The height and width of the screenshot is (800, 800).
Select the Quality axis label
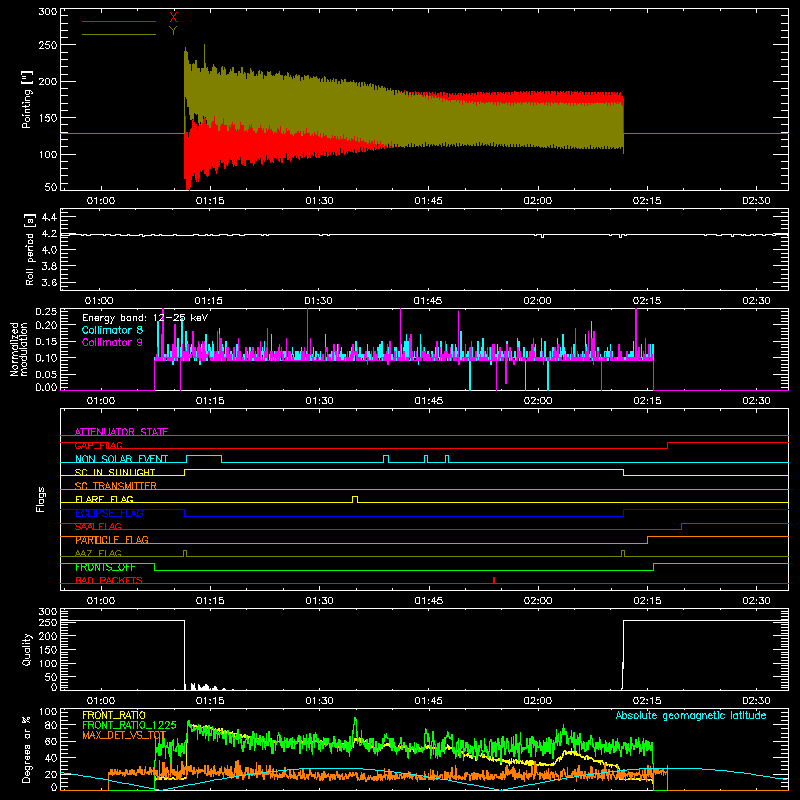(x=27, y=649)
